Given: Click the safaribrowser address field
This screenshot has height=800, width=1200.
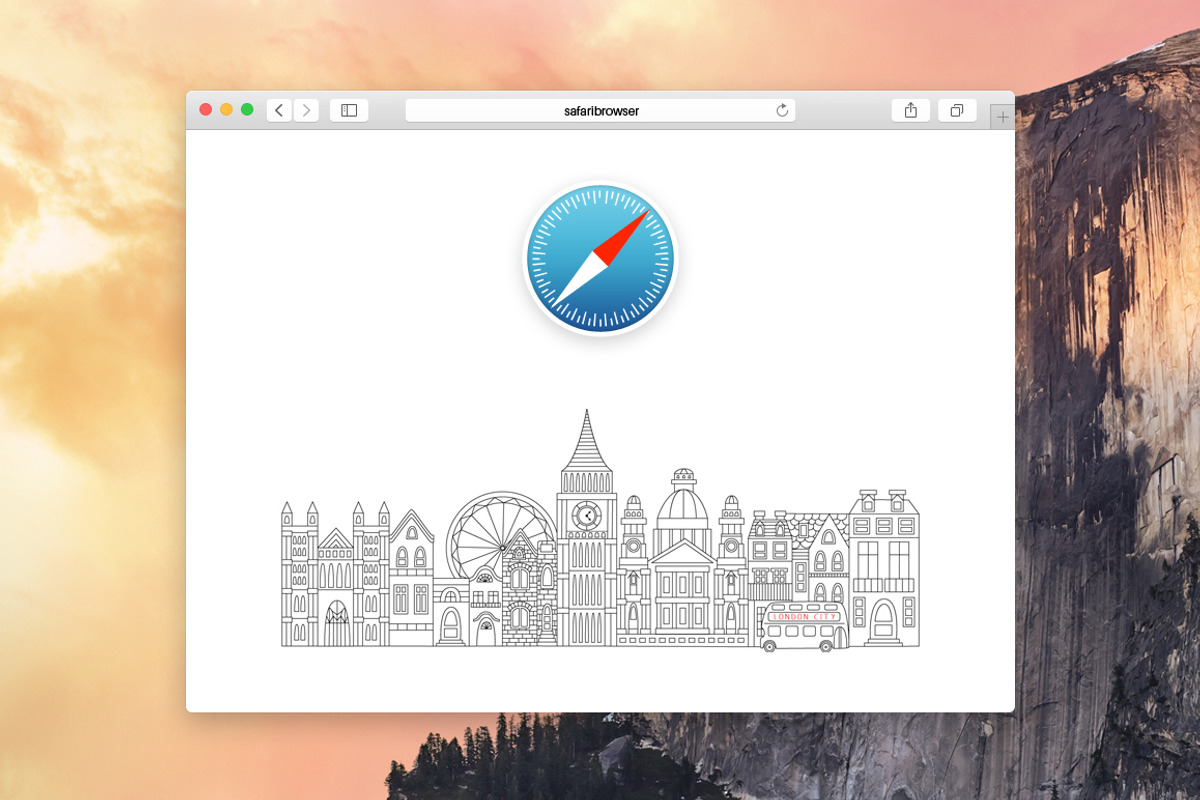Looking at the screenshot, I should (x=600, y=110).
